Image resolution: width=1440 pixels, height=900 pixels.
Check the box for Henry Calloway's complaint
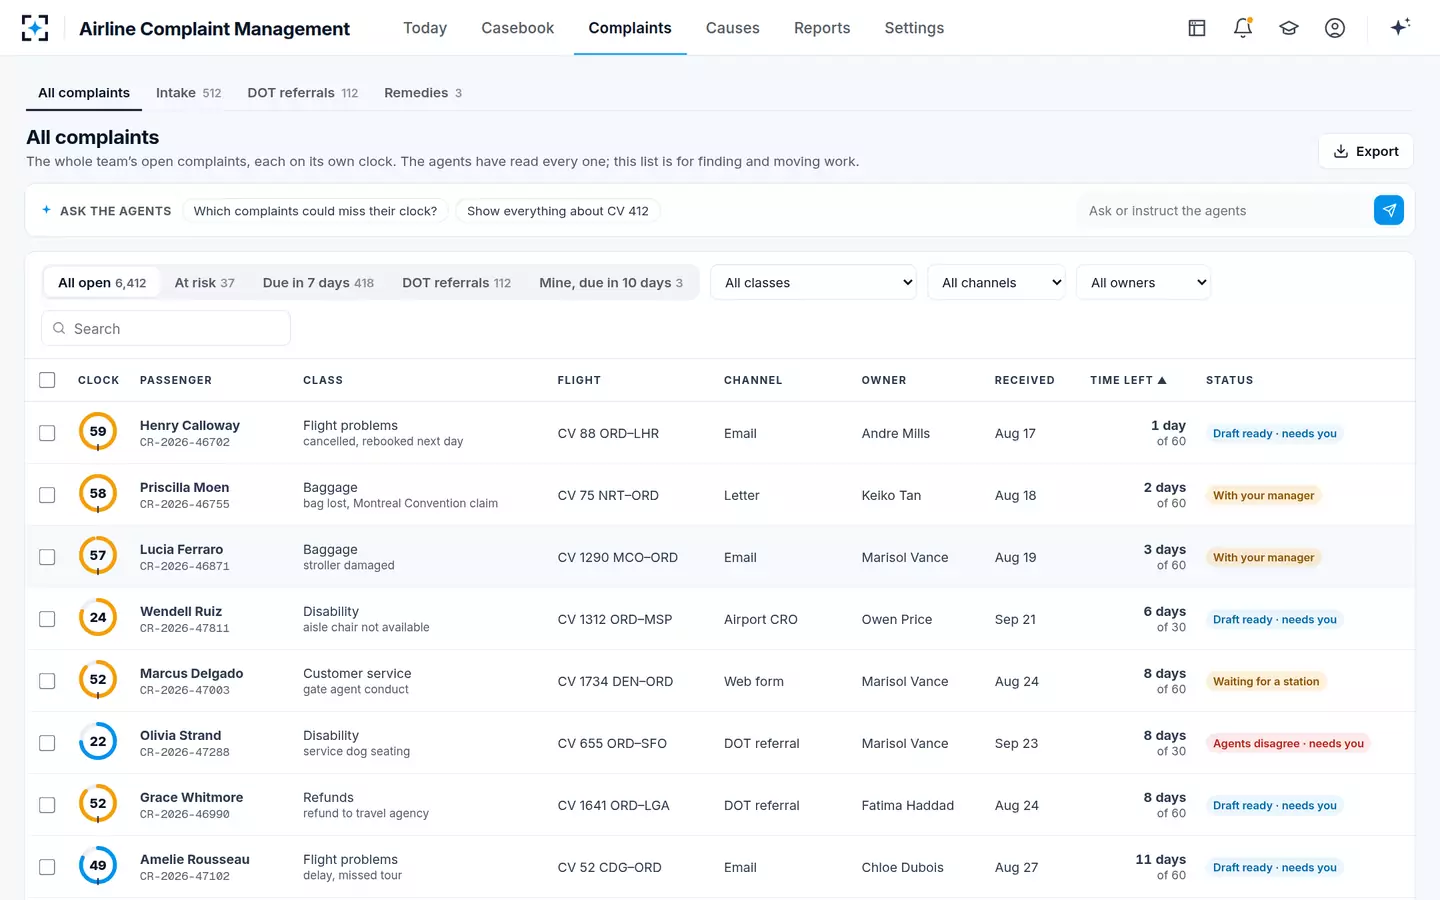(47, 433)
